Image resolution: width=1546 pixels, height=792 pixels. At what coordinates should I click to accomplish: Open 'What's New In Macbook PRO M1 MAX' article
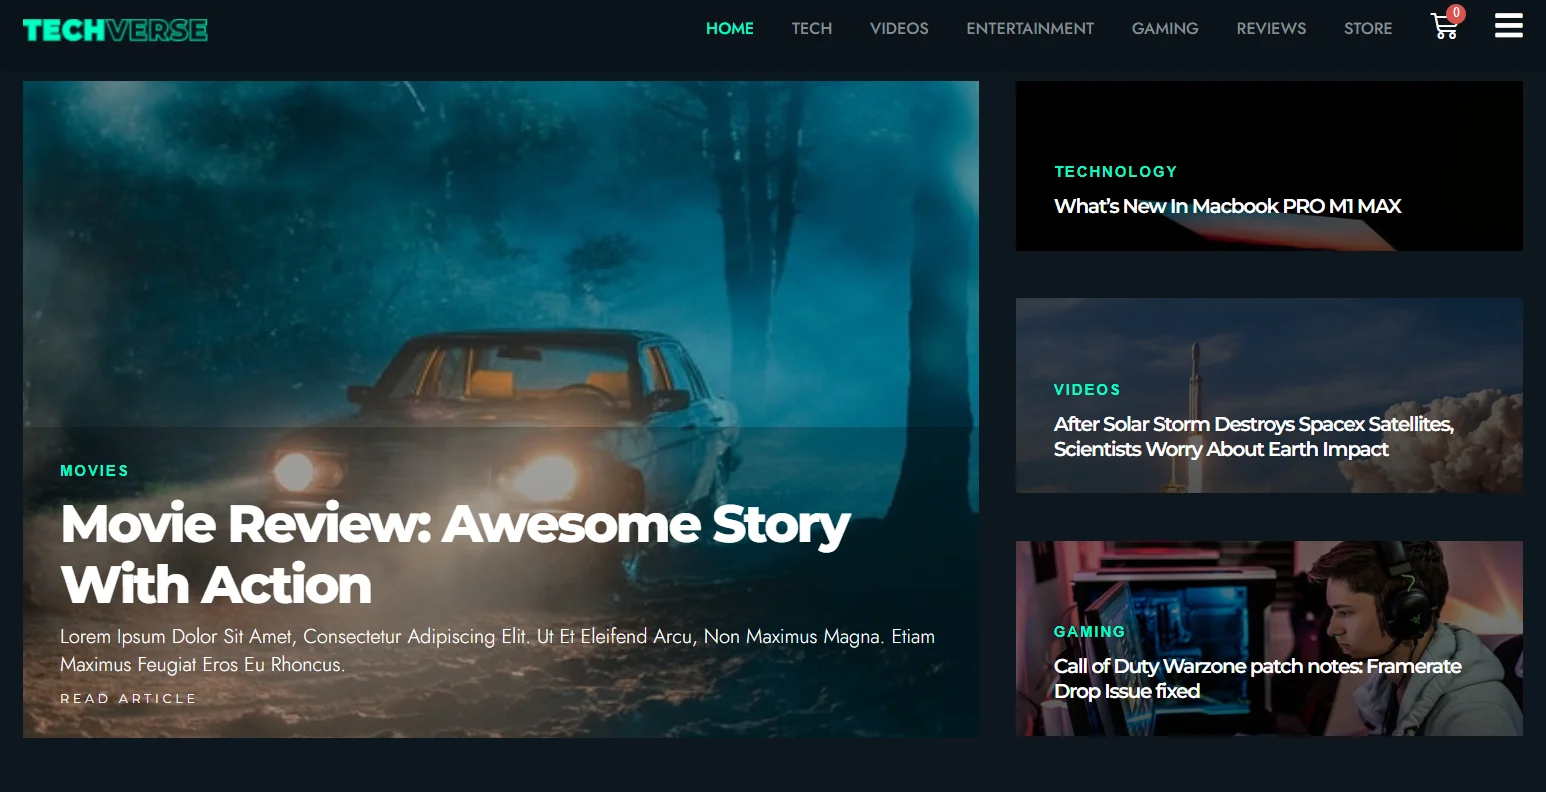[x=1227, y=206]
